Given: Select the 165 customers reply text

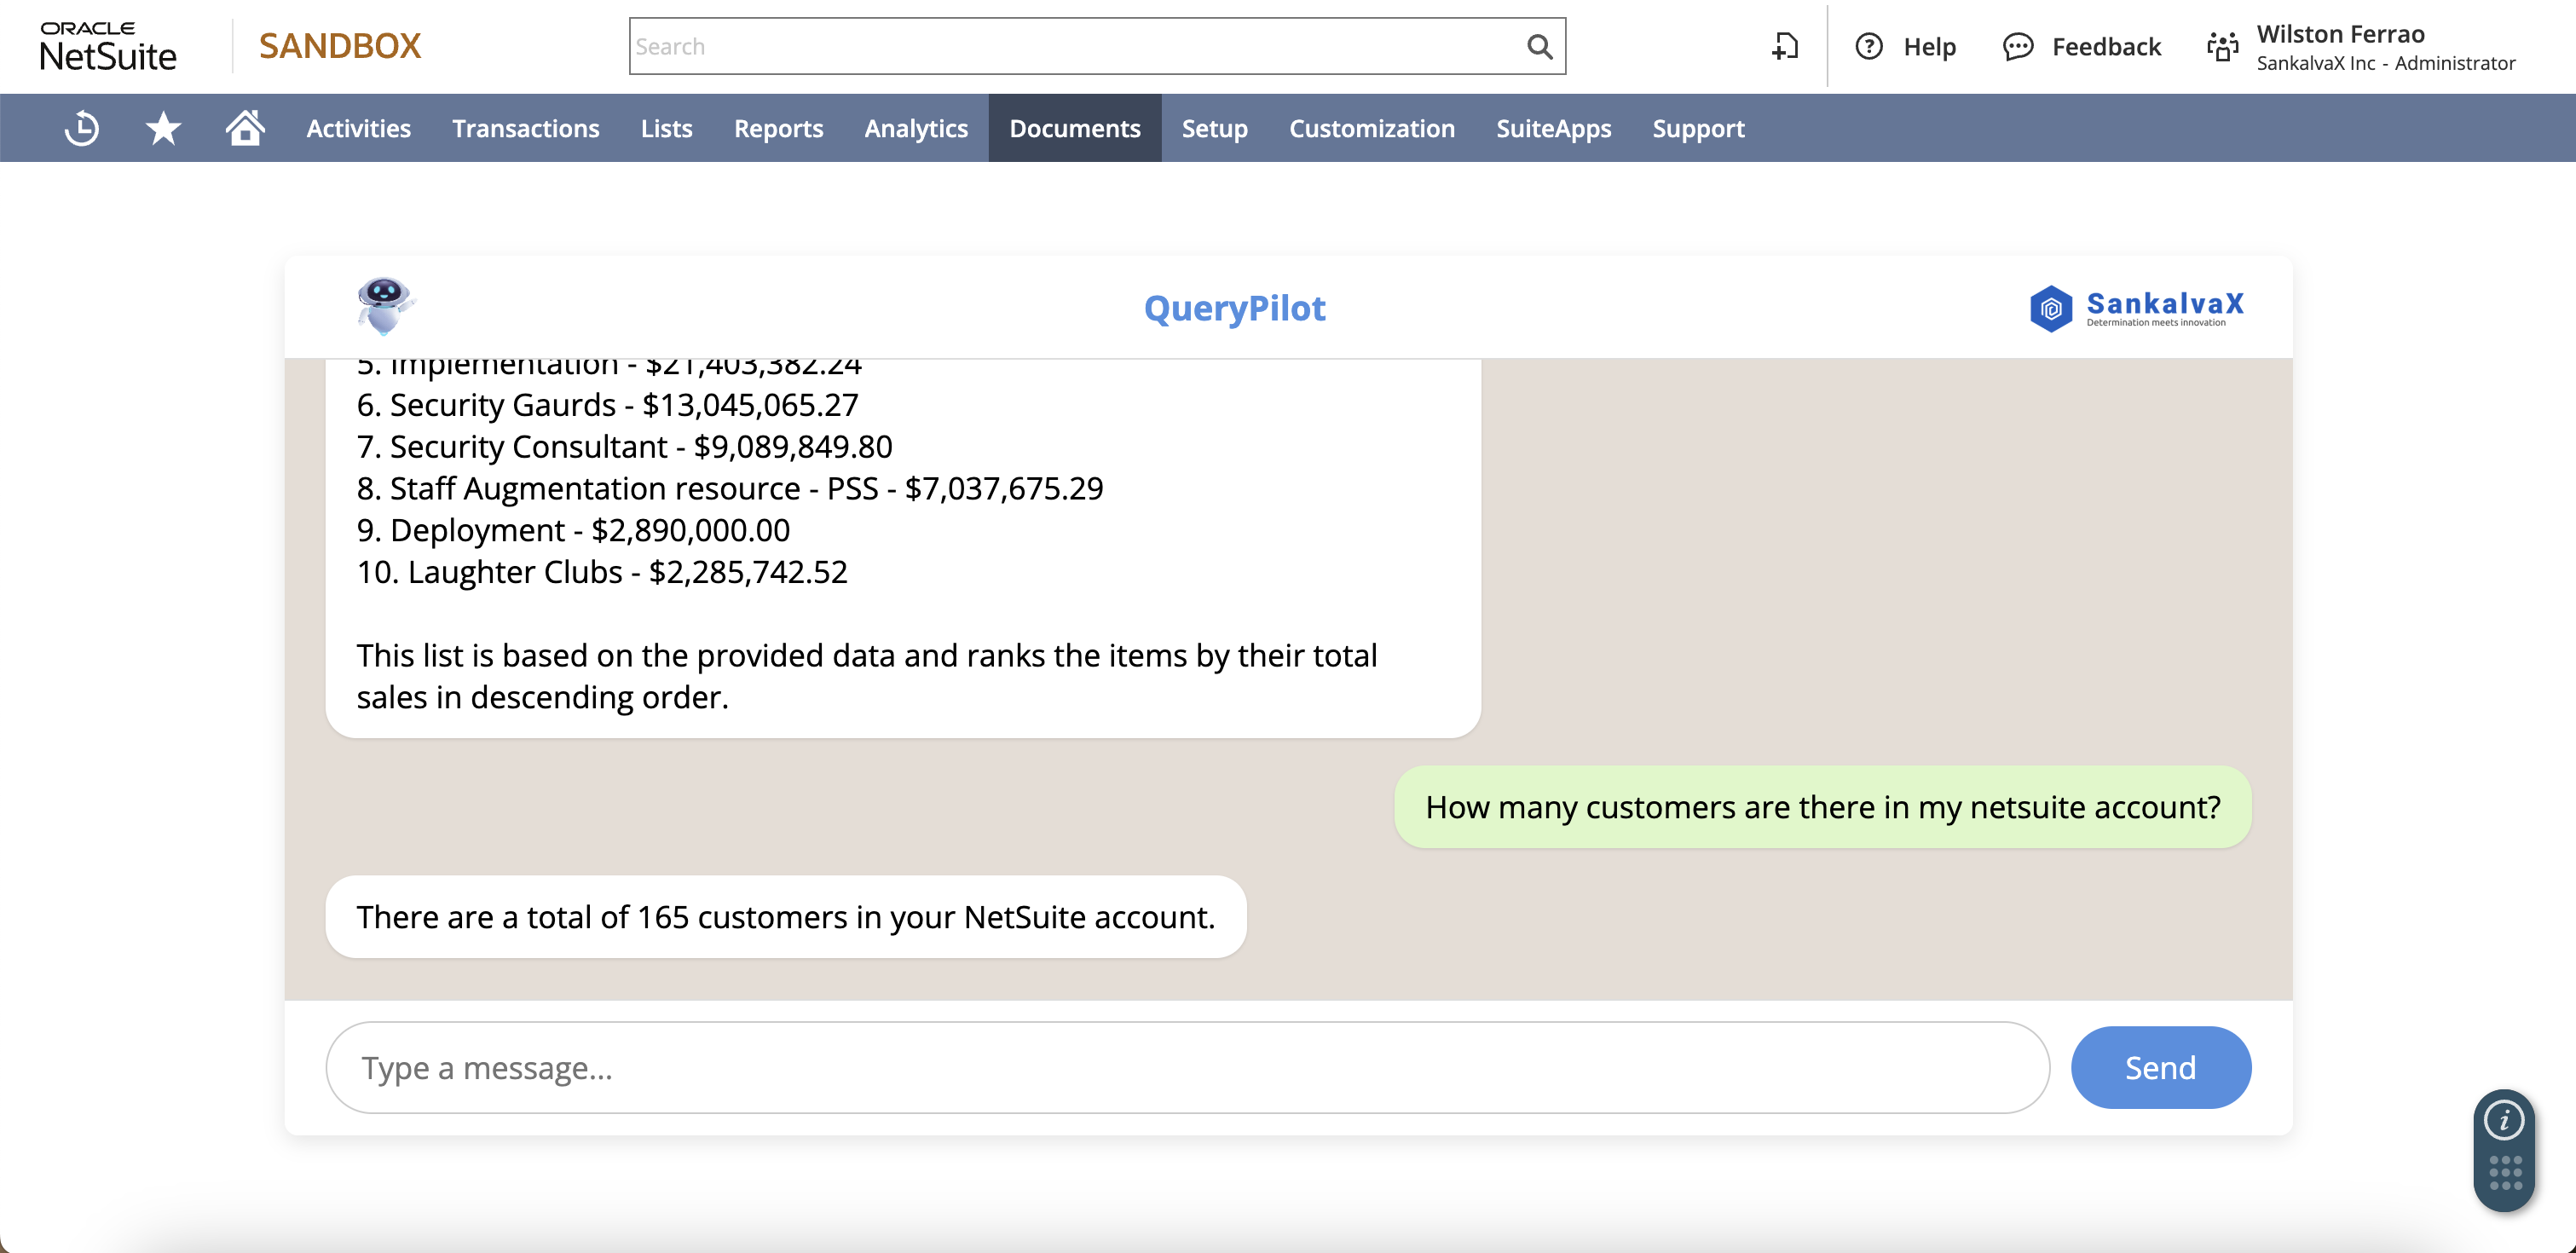Looking at the screenshot, I should (x=786, y=916).
